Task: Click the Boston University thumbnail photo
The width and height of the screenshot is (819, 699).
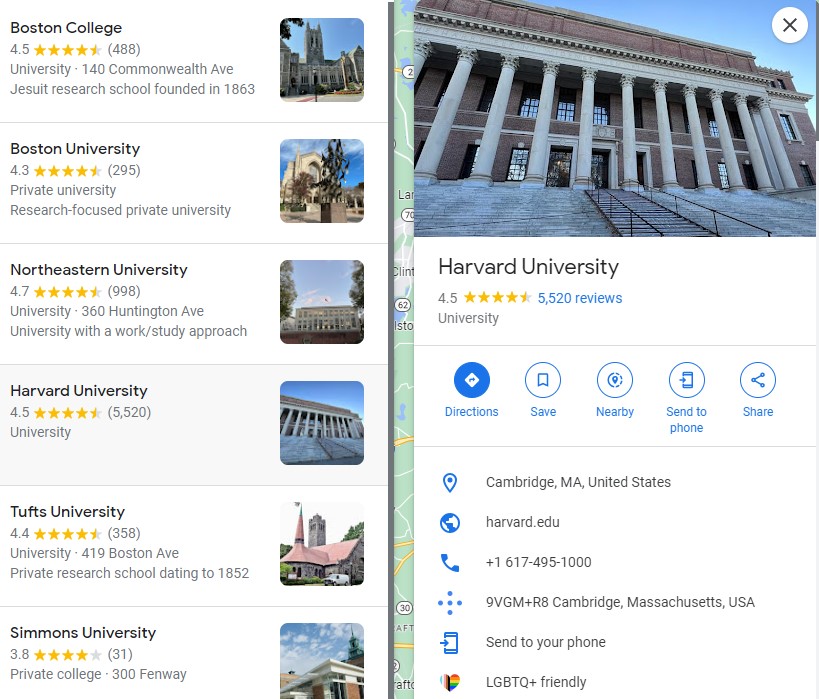Action: [x=321, y=181]
